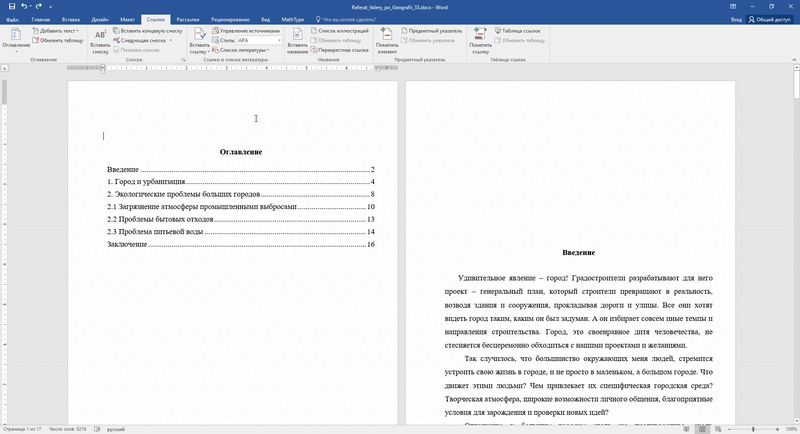Click the proofing check icon in status bar
This screenshot has height=434, width=800.
pyautogui.click(x=97, y=429)
